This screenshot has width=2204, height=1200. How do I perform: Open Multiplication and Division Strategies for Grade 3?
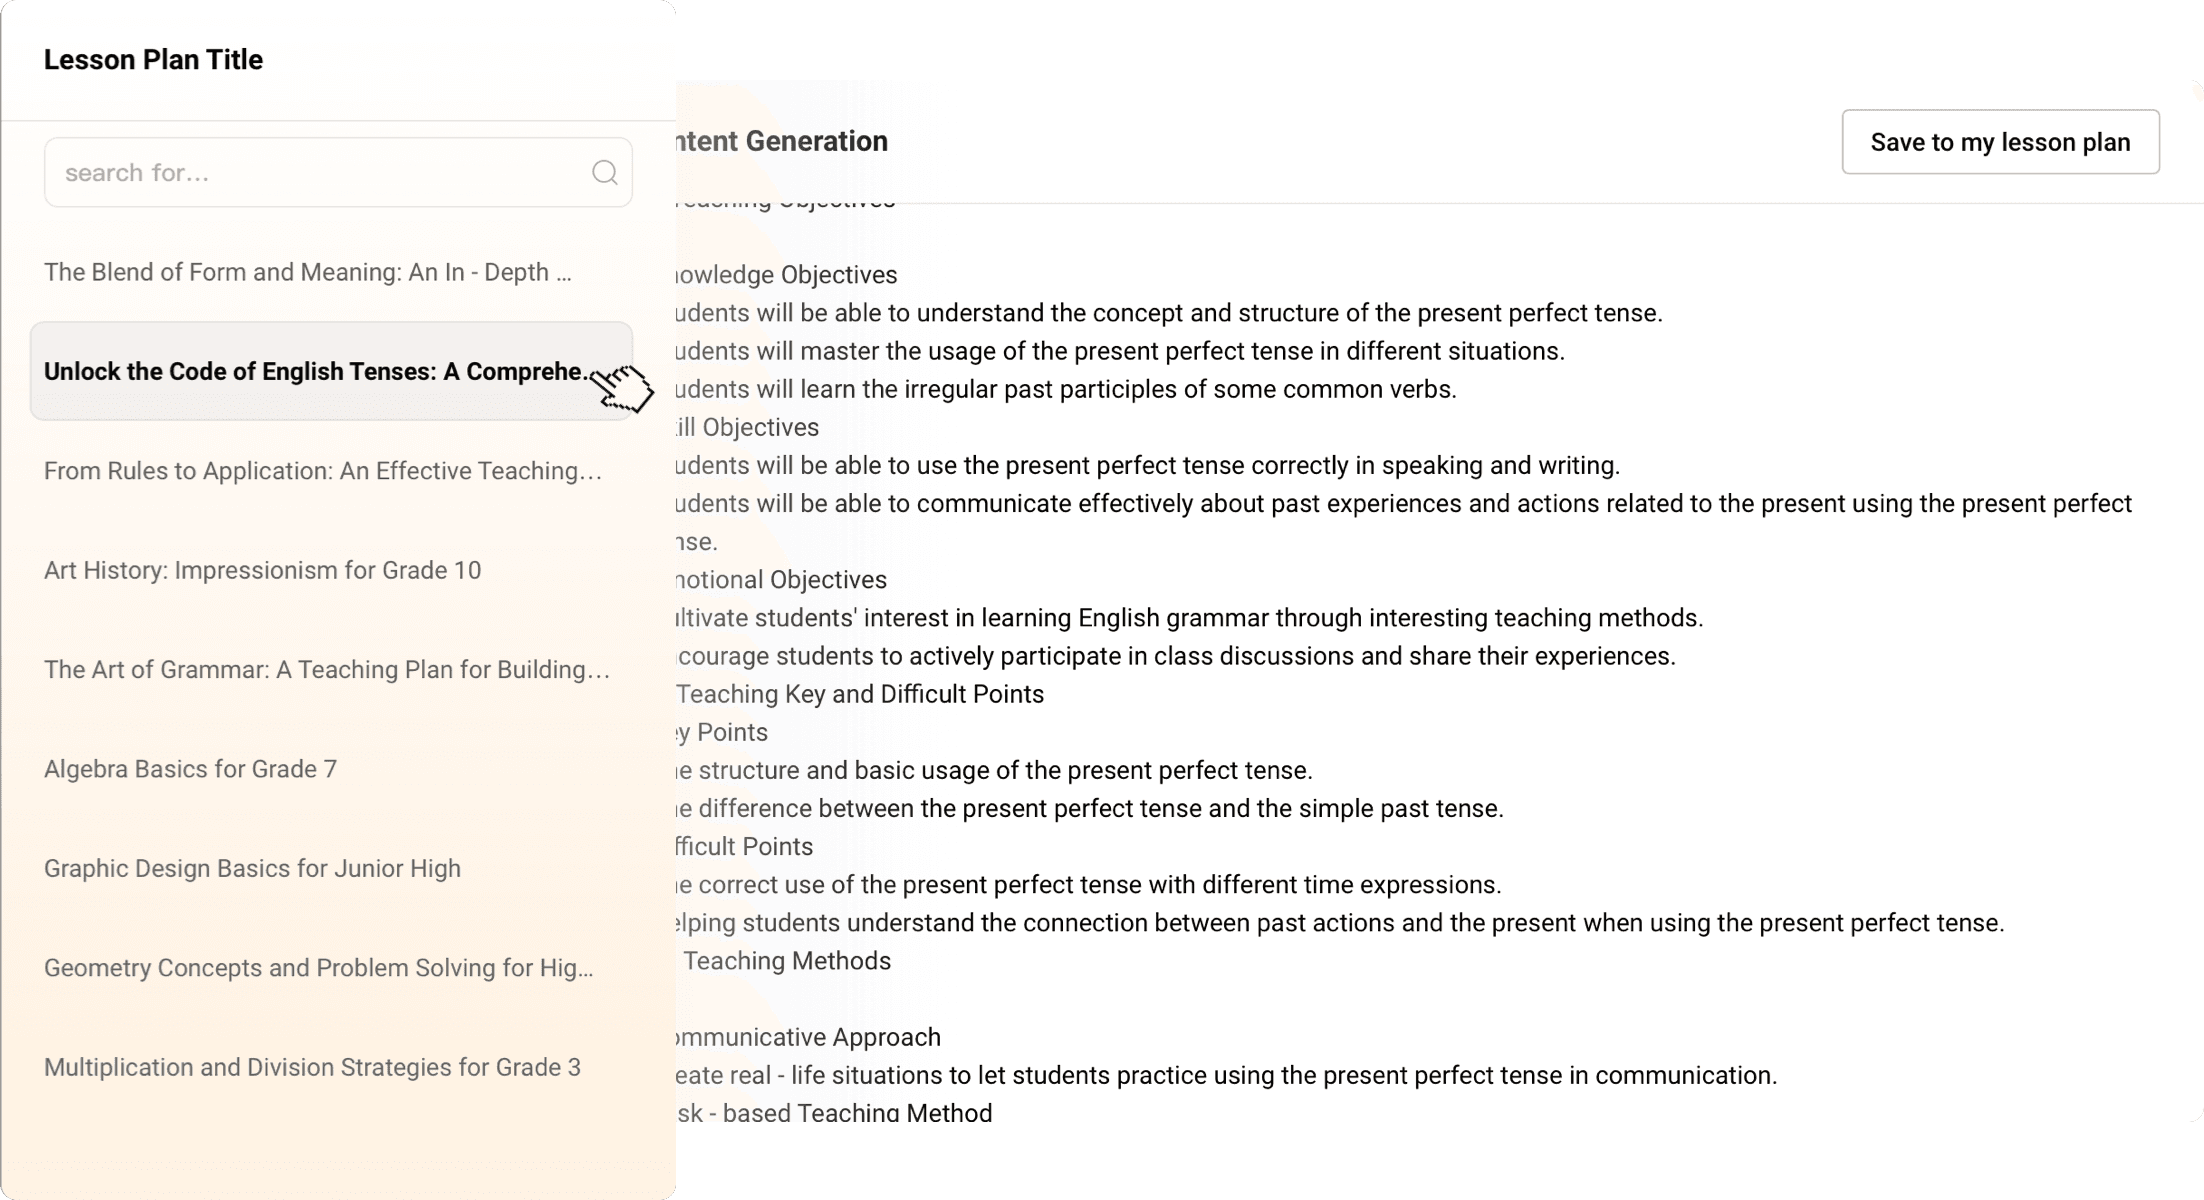coord(312,1067)
